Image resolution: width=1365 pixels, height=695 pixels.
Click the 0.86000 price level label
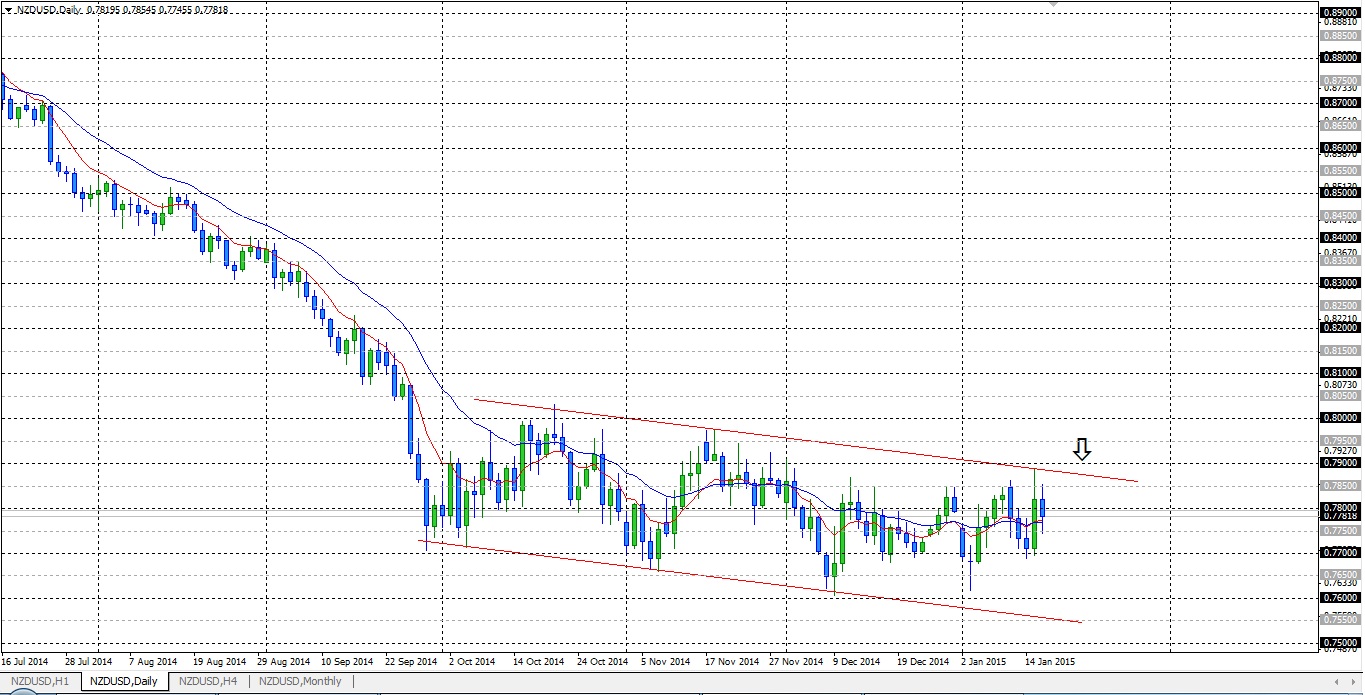tap(1340, 147)
